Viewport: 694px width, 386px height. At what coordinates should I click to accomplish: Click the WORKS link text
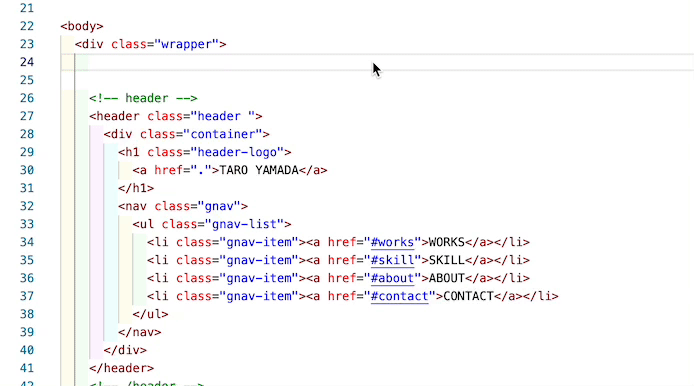(x=447, y=242)
